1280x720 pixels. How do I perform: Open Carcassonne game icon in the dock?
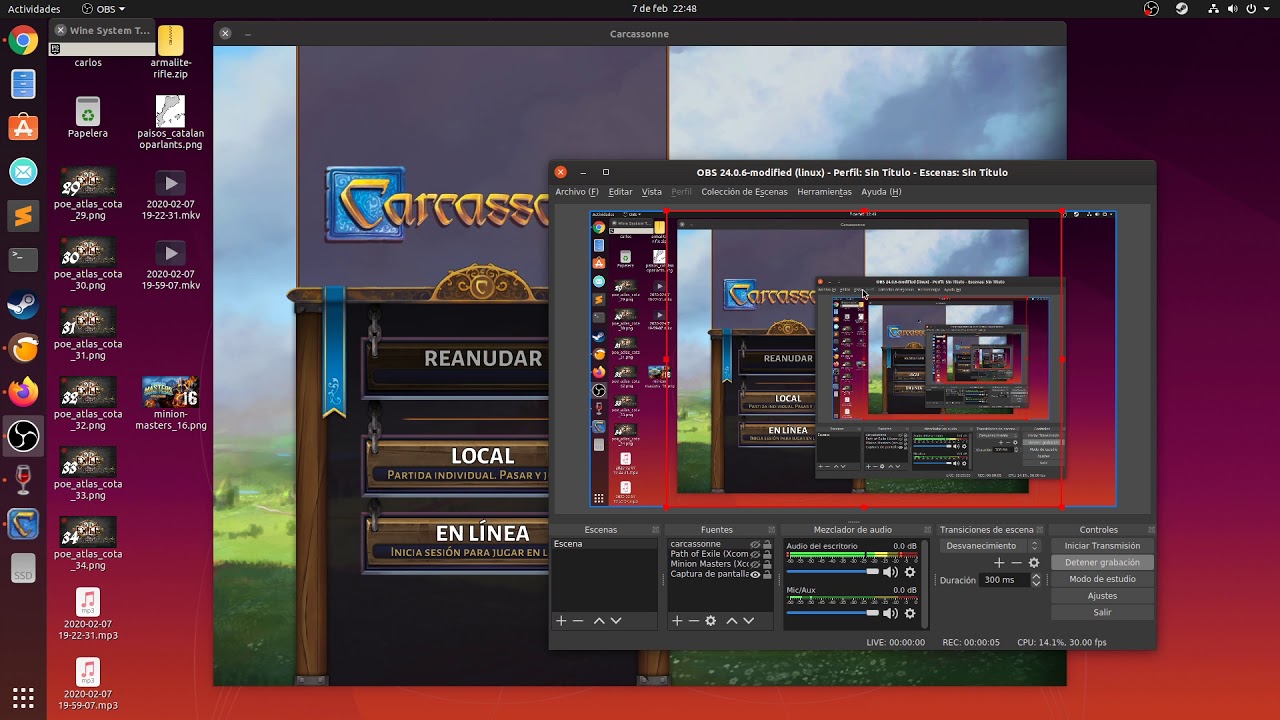coord(23,523)
